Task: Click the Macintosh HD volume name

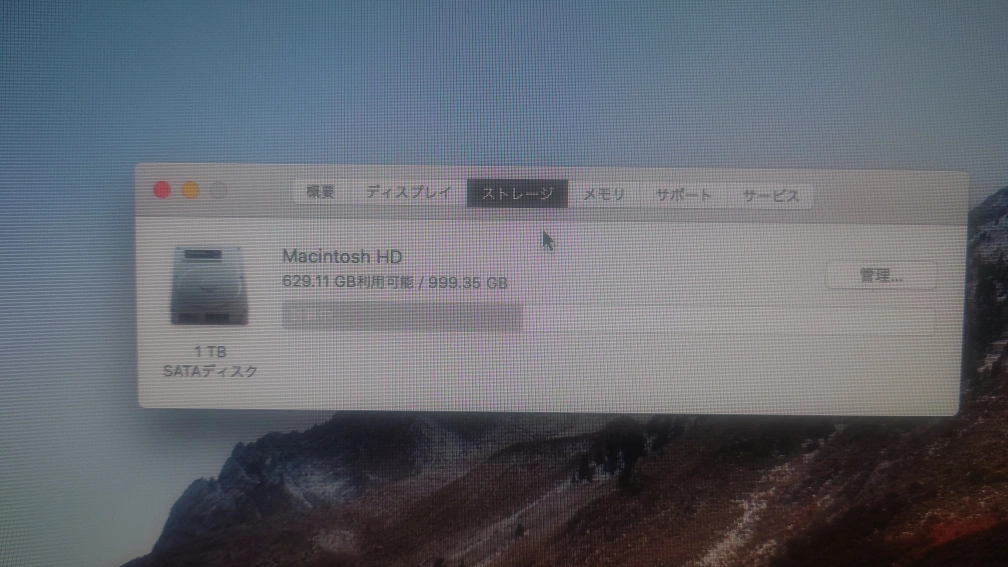Action: [342, 256]
